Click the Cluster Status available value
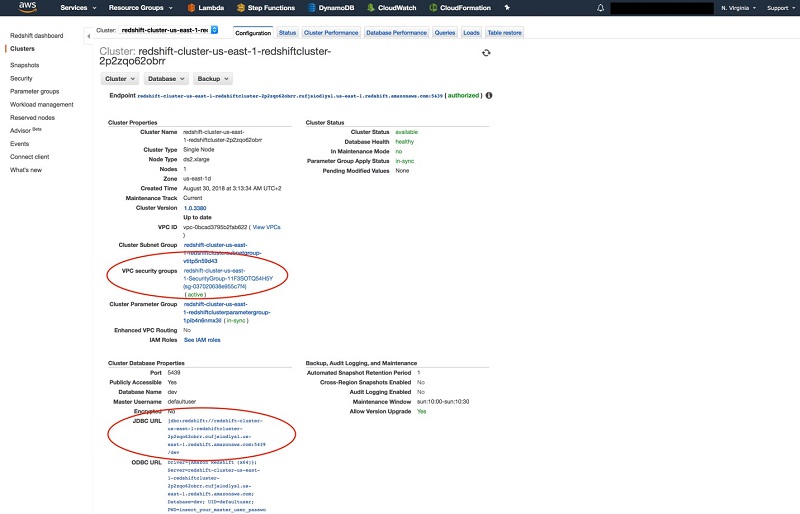This screenshot has width=800, height=514. click(407, 132)
